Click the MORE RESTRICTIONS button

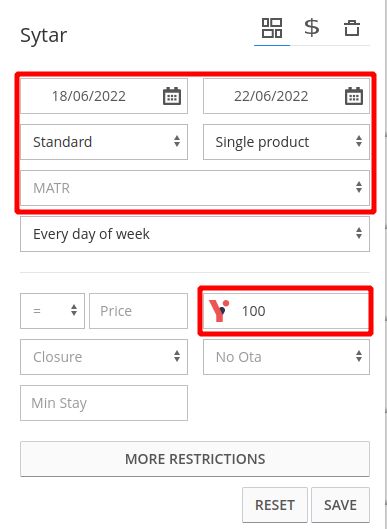[195, 459]
